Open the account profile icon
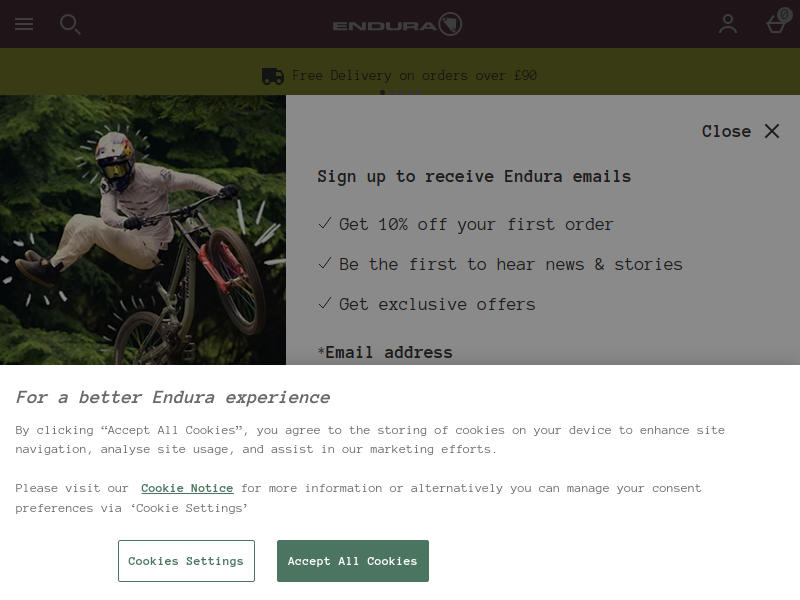This screenshot has width=800, height=600. tap(728, 24)
